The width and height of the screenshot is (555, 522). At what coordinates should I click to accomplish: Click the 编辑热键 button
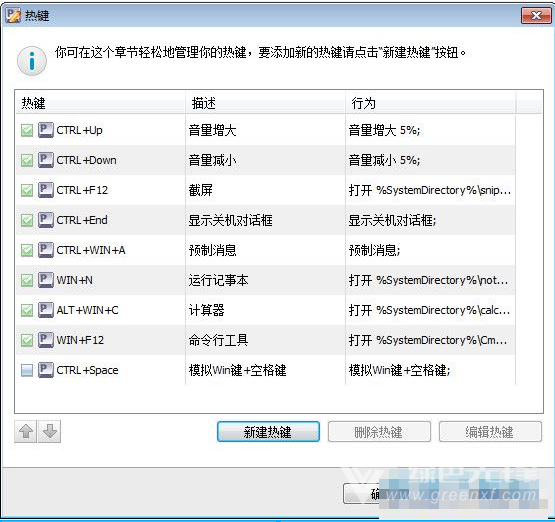[490, 431]
